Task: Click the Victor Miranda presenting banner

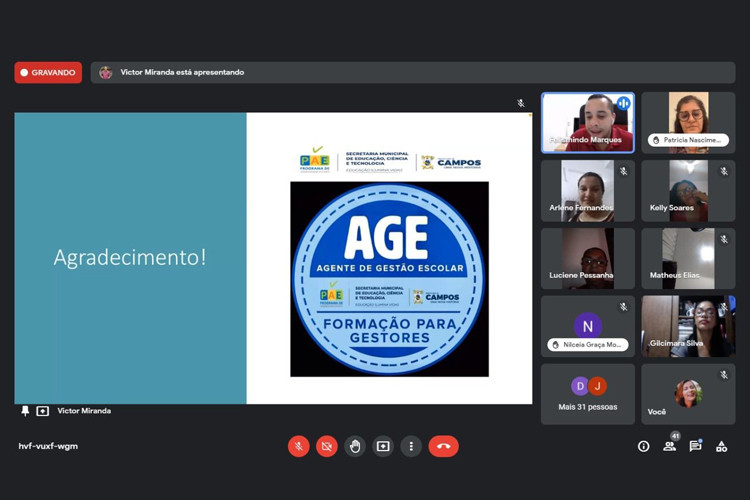Action: 413,72
